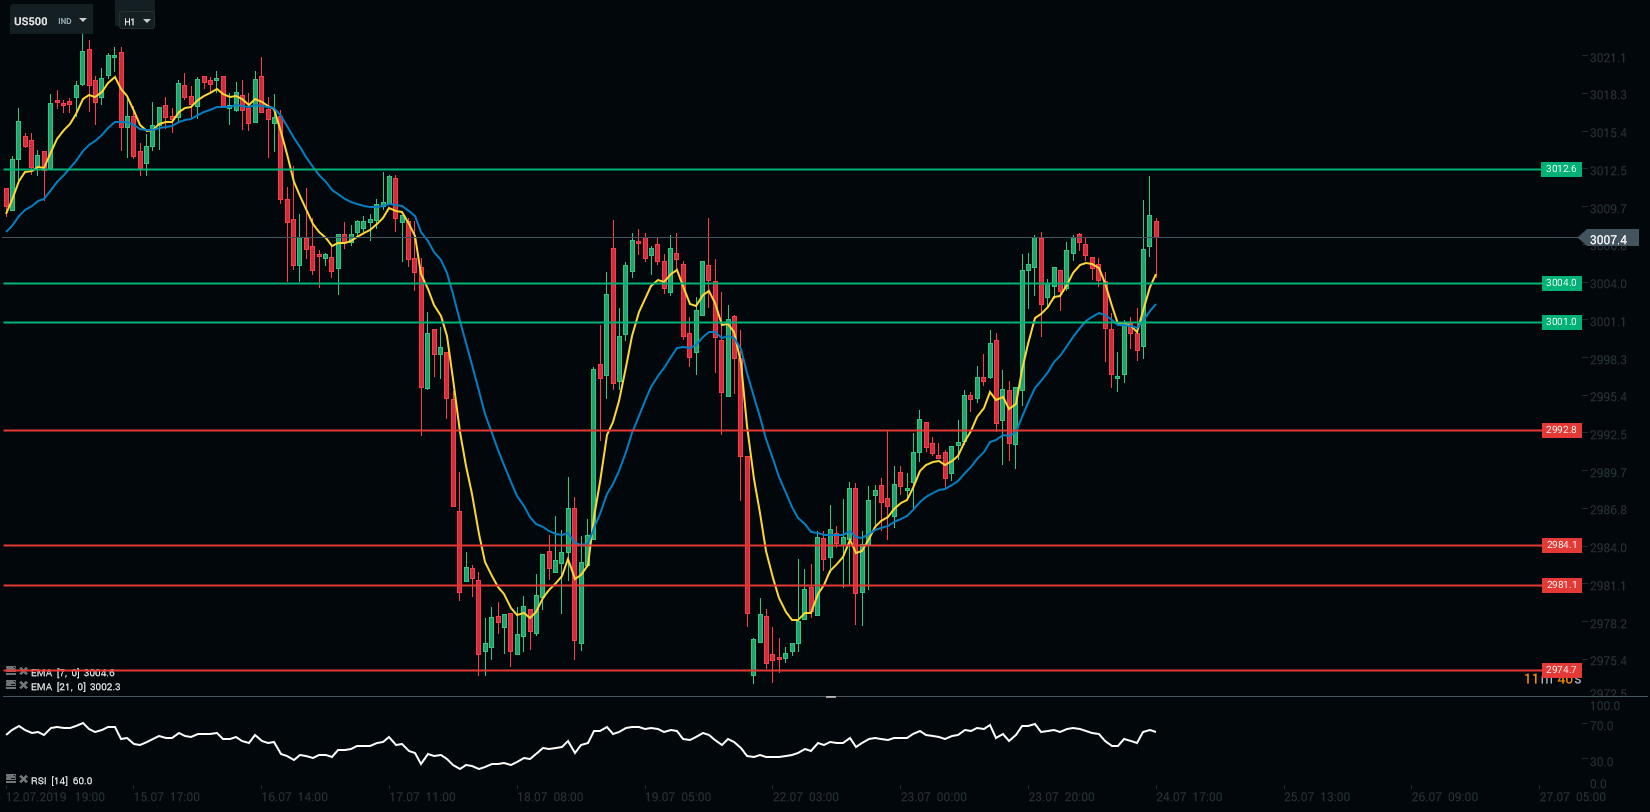Click the RSI 70.0 scale label
The height and width of the screenshot is (812, 1650).
click(x=1601, y=726)
